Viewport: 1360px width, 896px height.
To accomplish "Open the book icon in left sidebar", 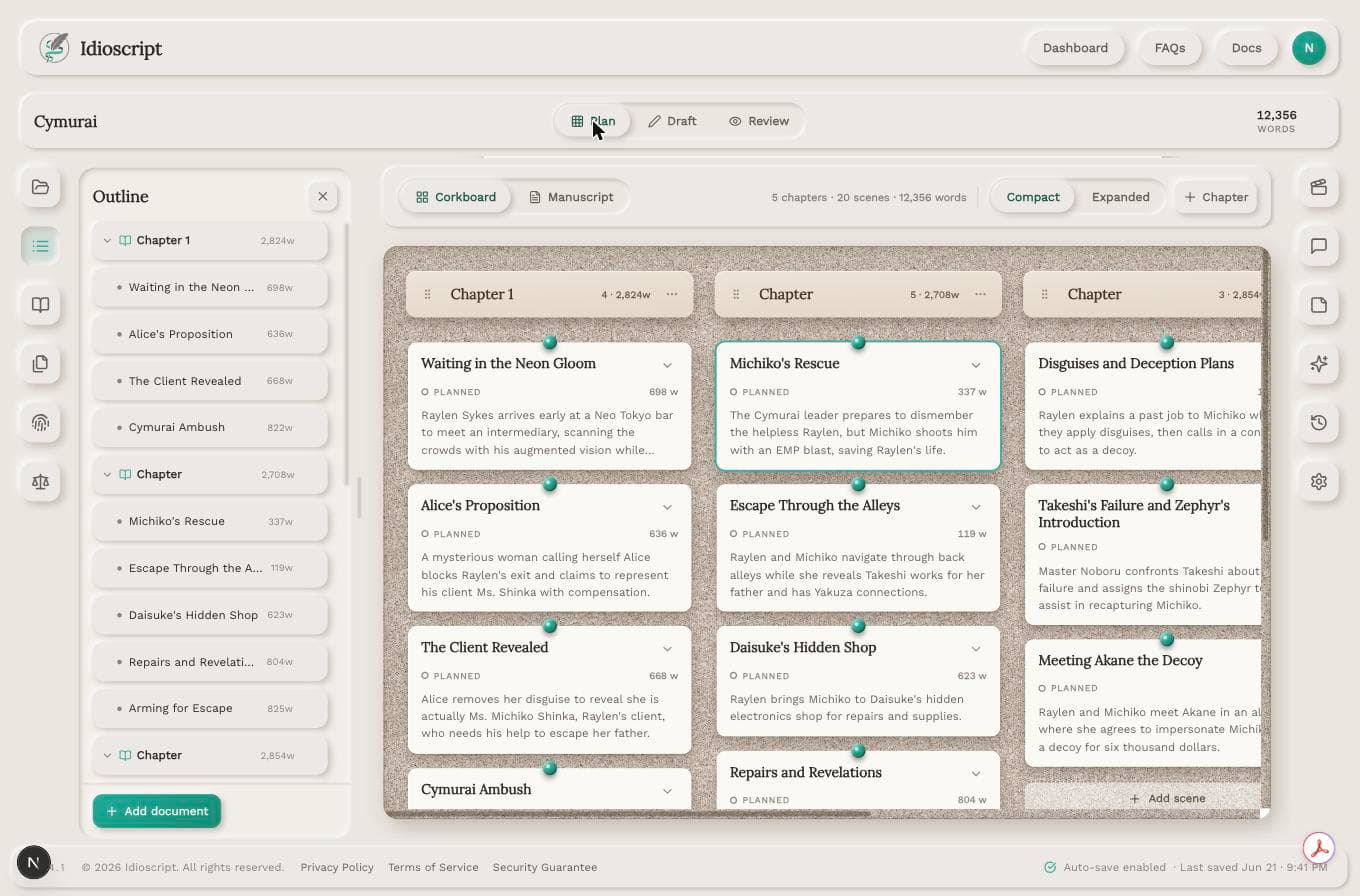I will [x=40, y=305].
